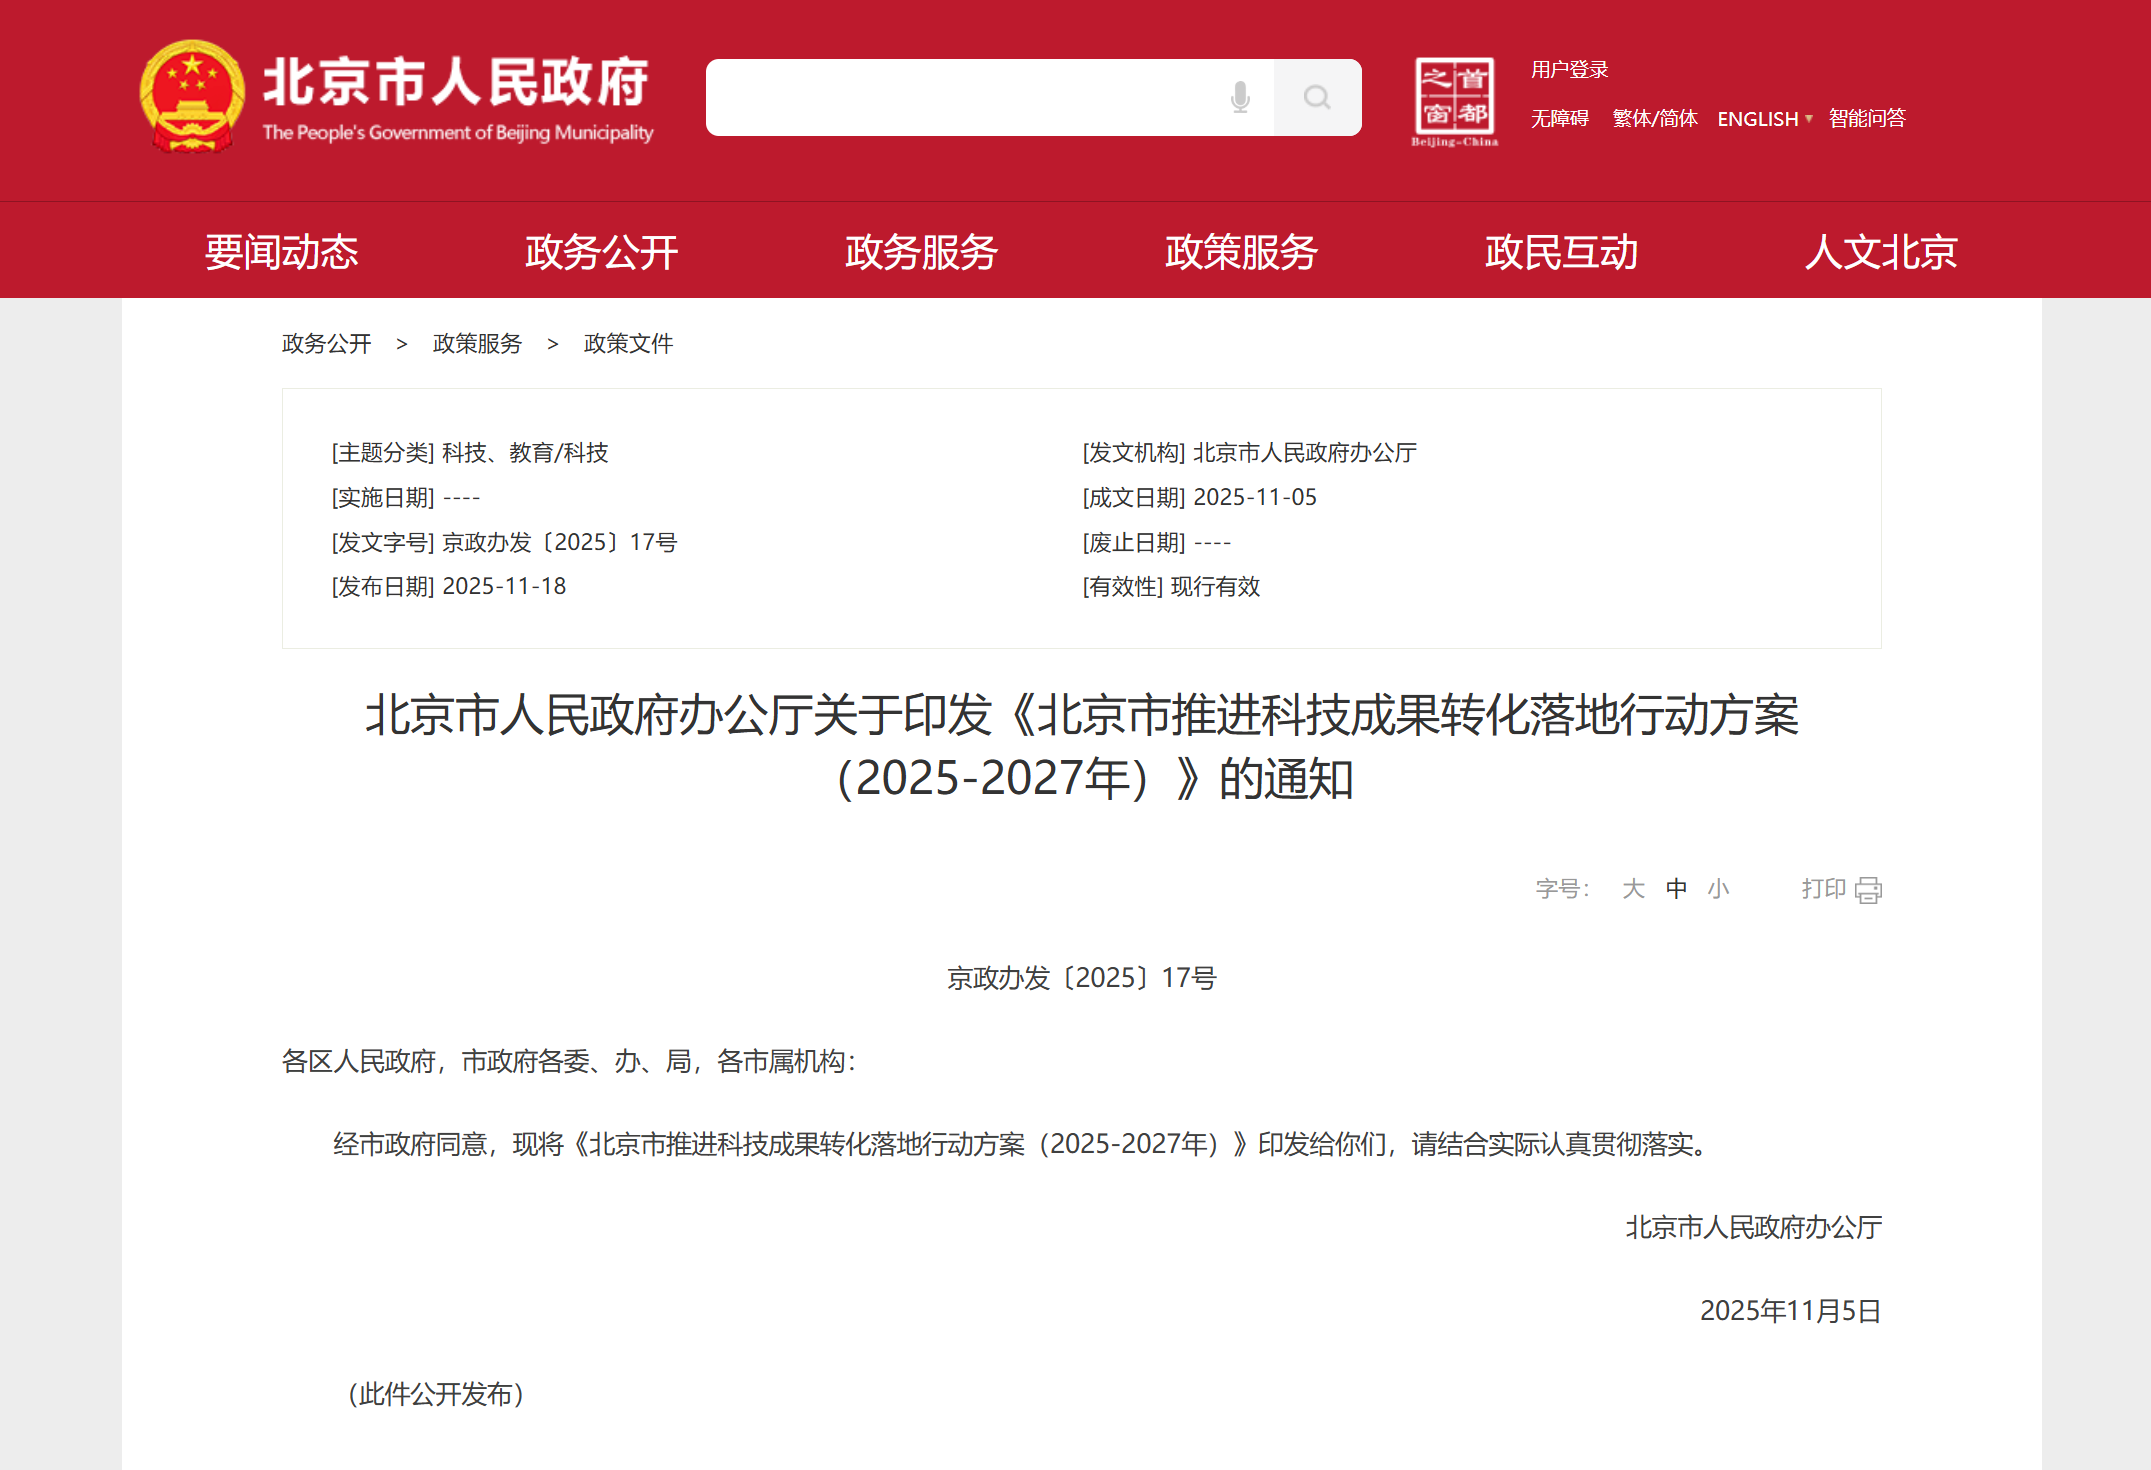Open the 要闻动态 navigation menu

281,252
